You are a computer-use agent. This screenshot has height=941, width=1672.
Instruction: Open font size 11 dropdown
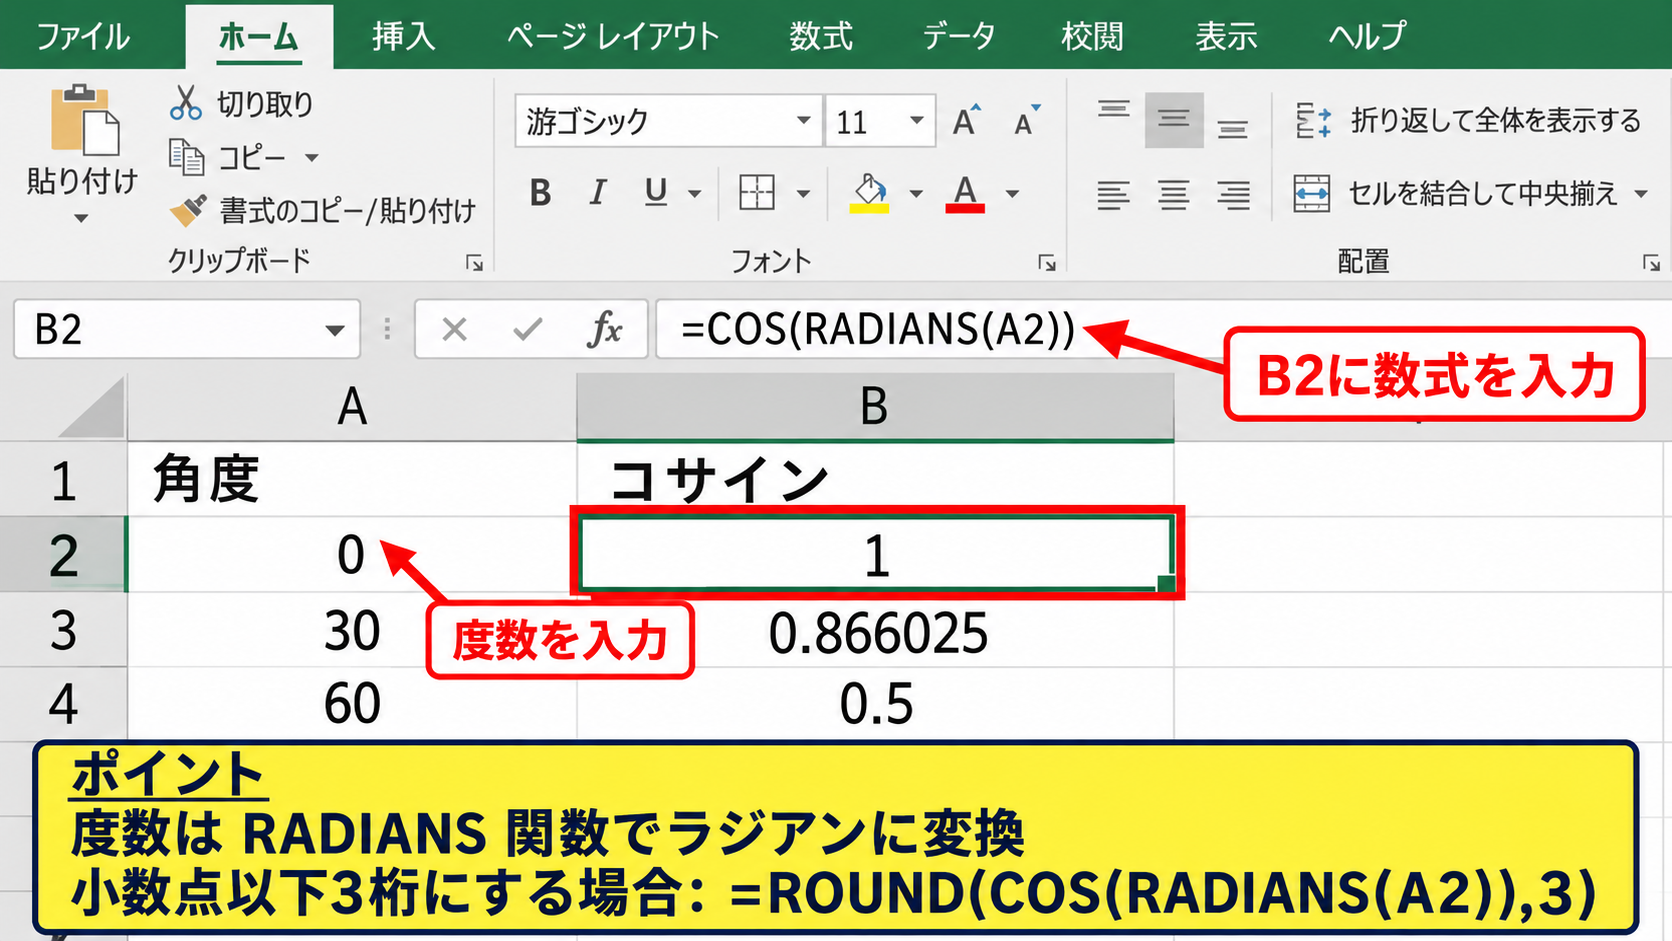916,121
